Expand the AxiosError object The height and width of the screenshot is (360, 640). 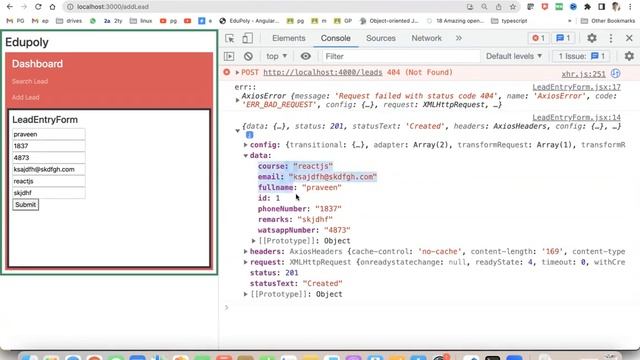(x=238, y=100)
